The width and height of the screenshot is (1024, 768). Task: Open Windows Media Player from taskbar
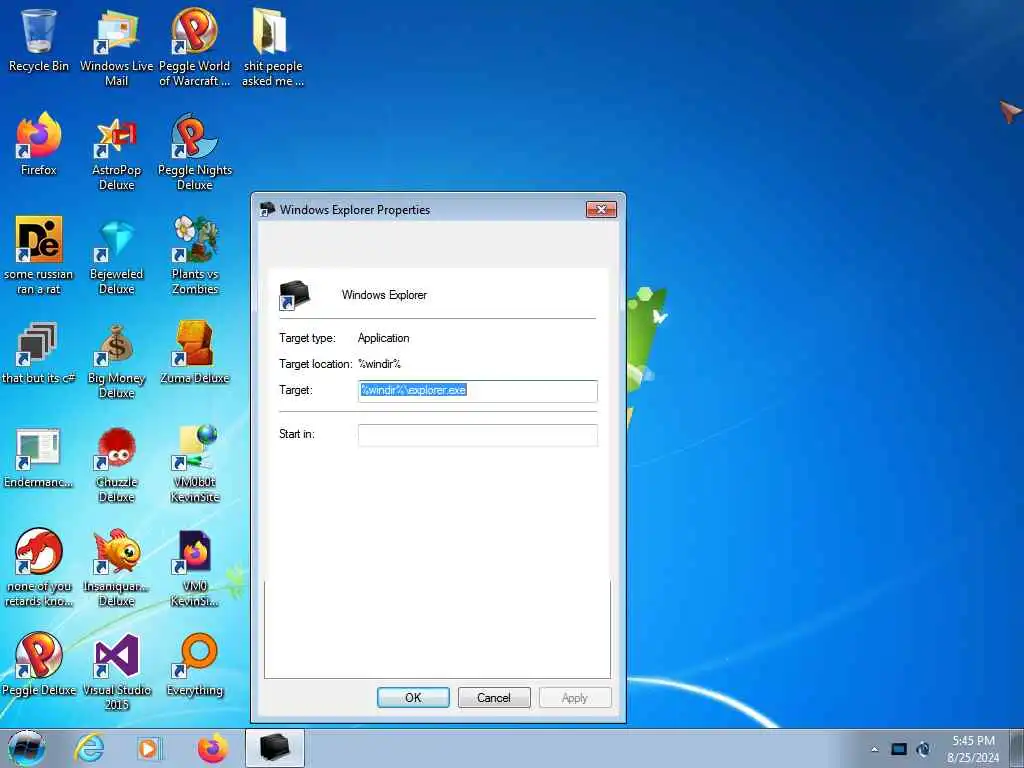[149, 748]
